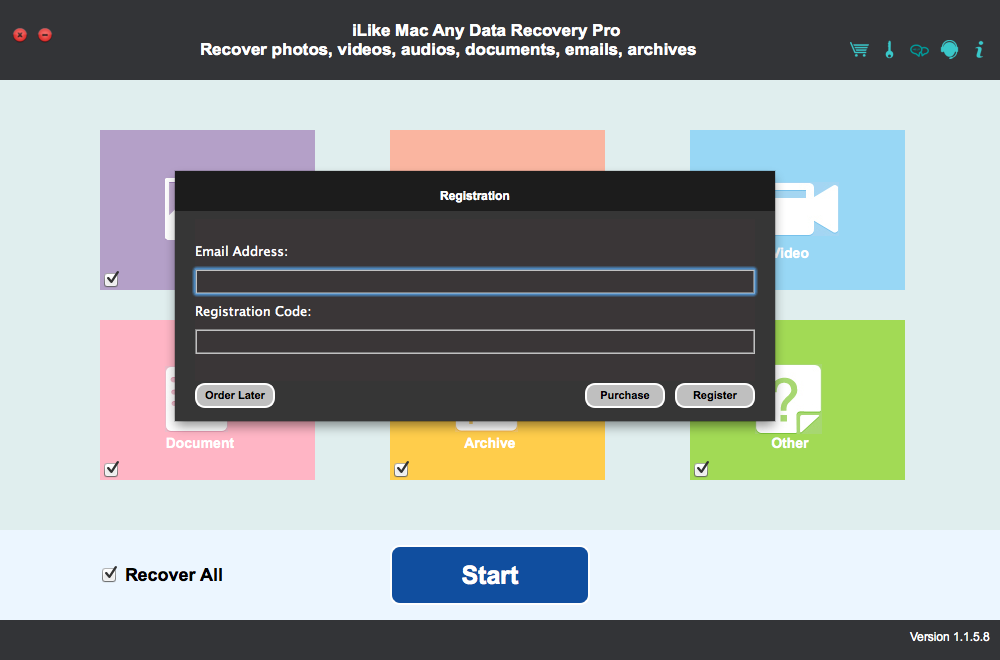Open the shopping cart purchase icon
This screenshot has height=660, width=1000.
[x=859, y=50]
